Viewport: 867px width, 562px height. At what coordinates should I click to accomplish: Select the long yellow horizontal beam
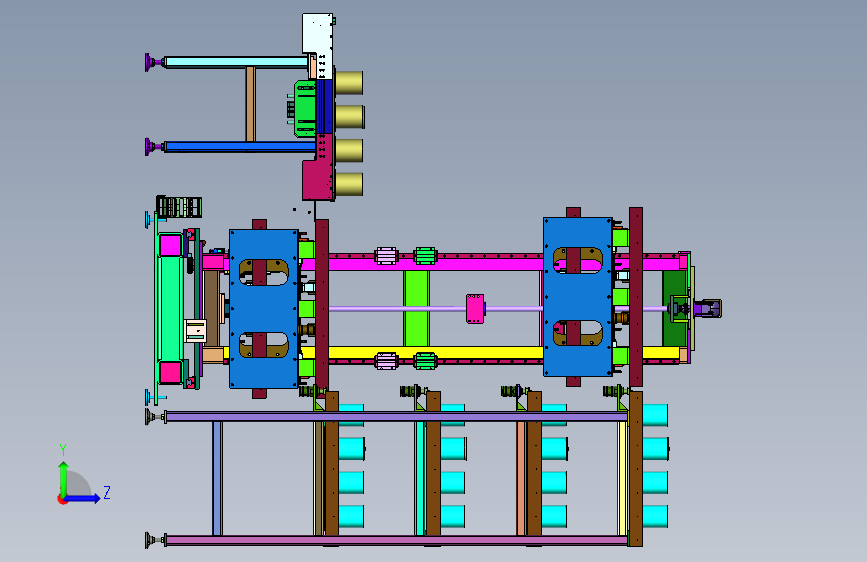tap(436, 352)
